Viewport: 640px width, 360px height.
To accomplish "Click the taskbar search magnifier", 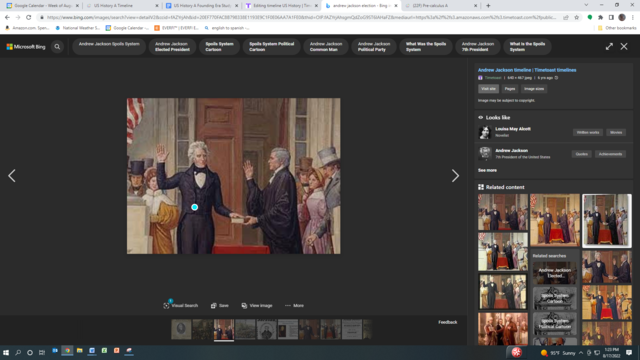I will coord(18,352).
